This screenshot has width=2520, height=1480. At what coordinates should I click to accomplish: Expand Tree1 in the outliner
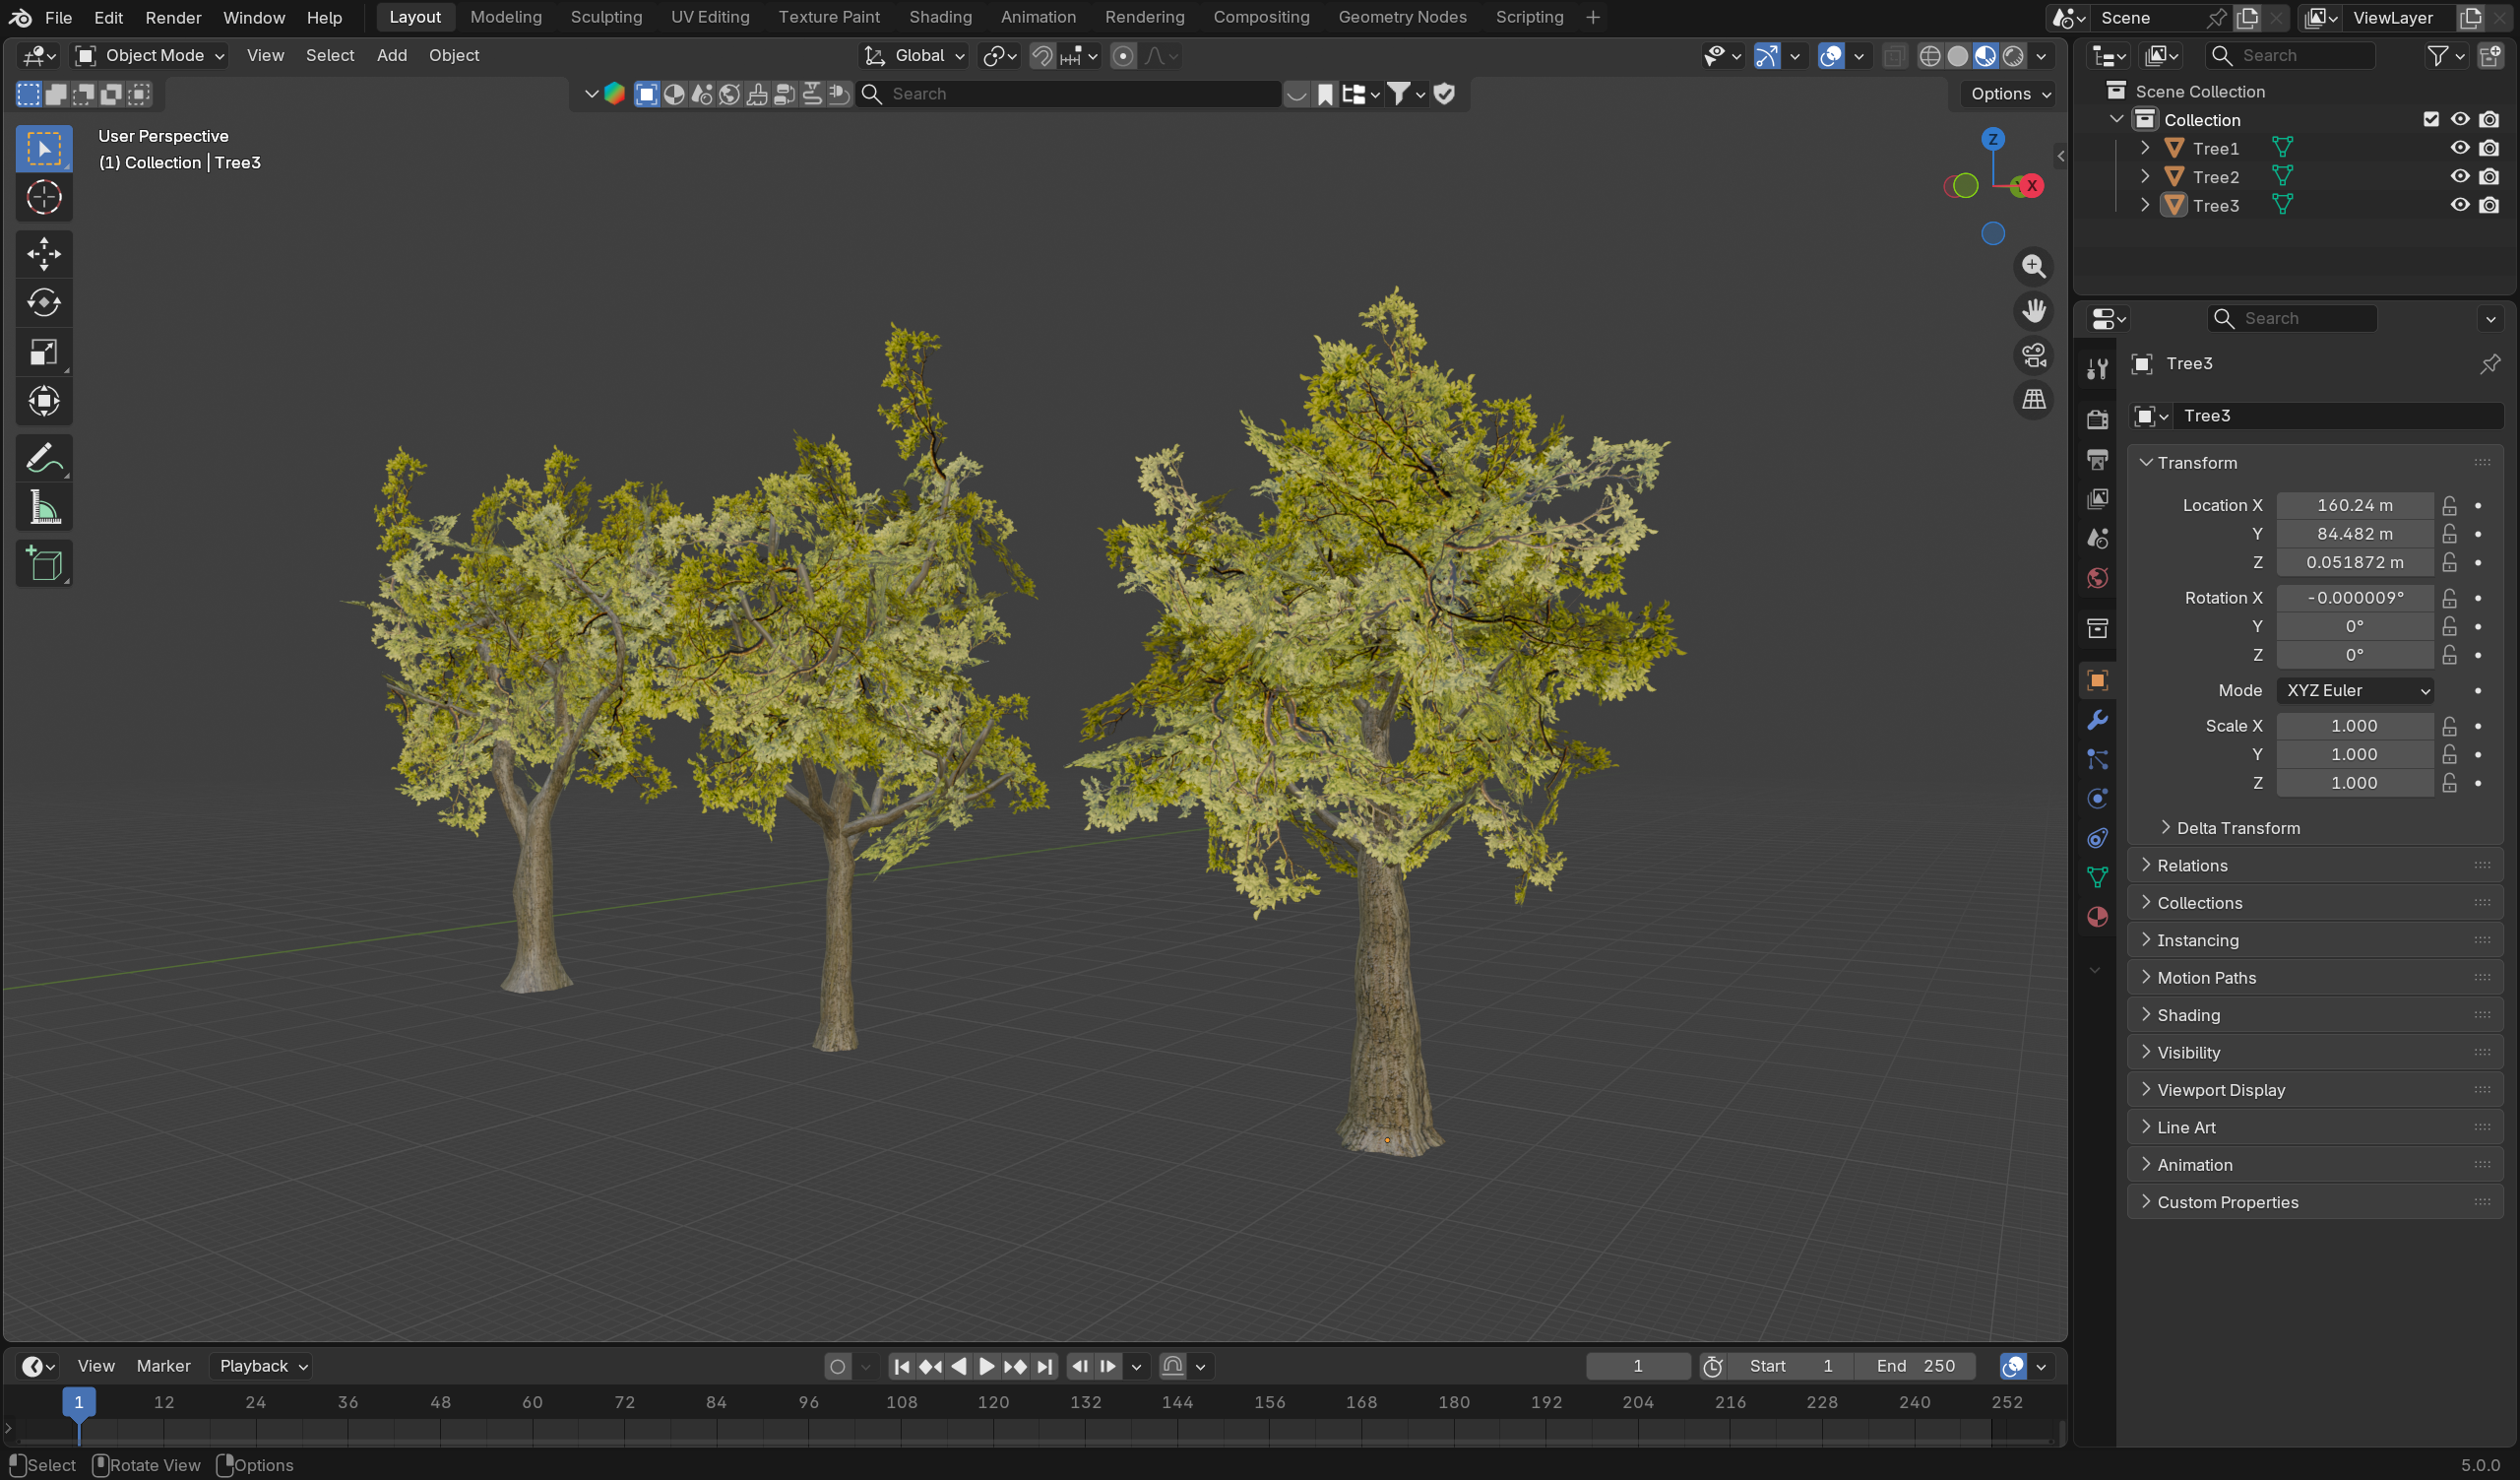click(x=2144, y=148)
